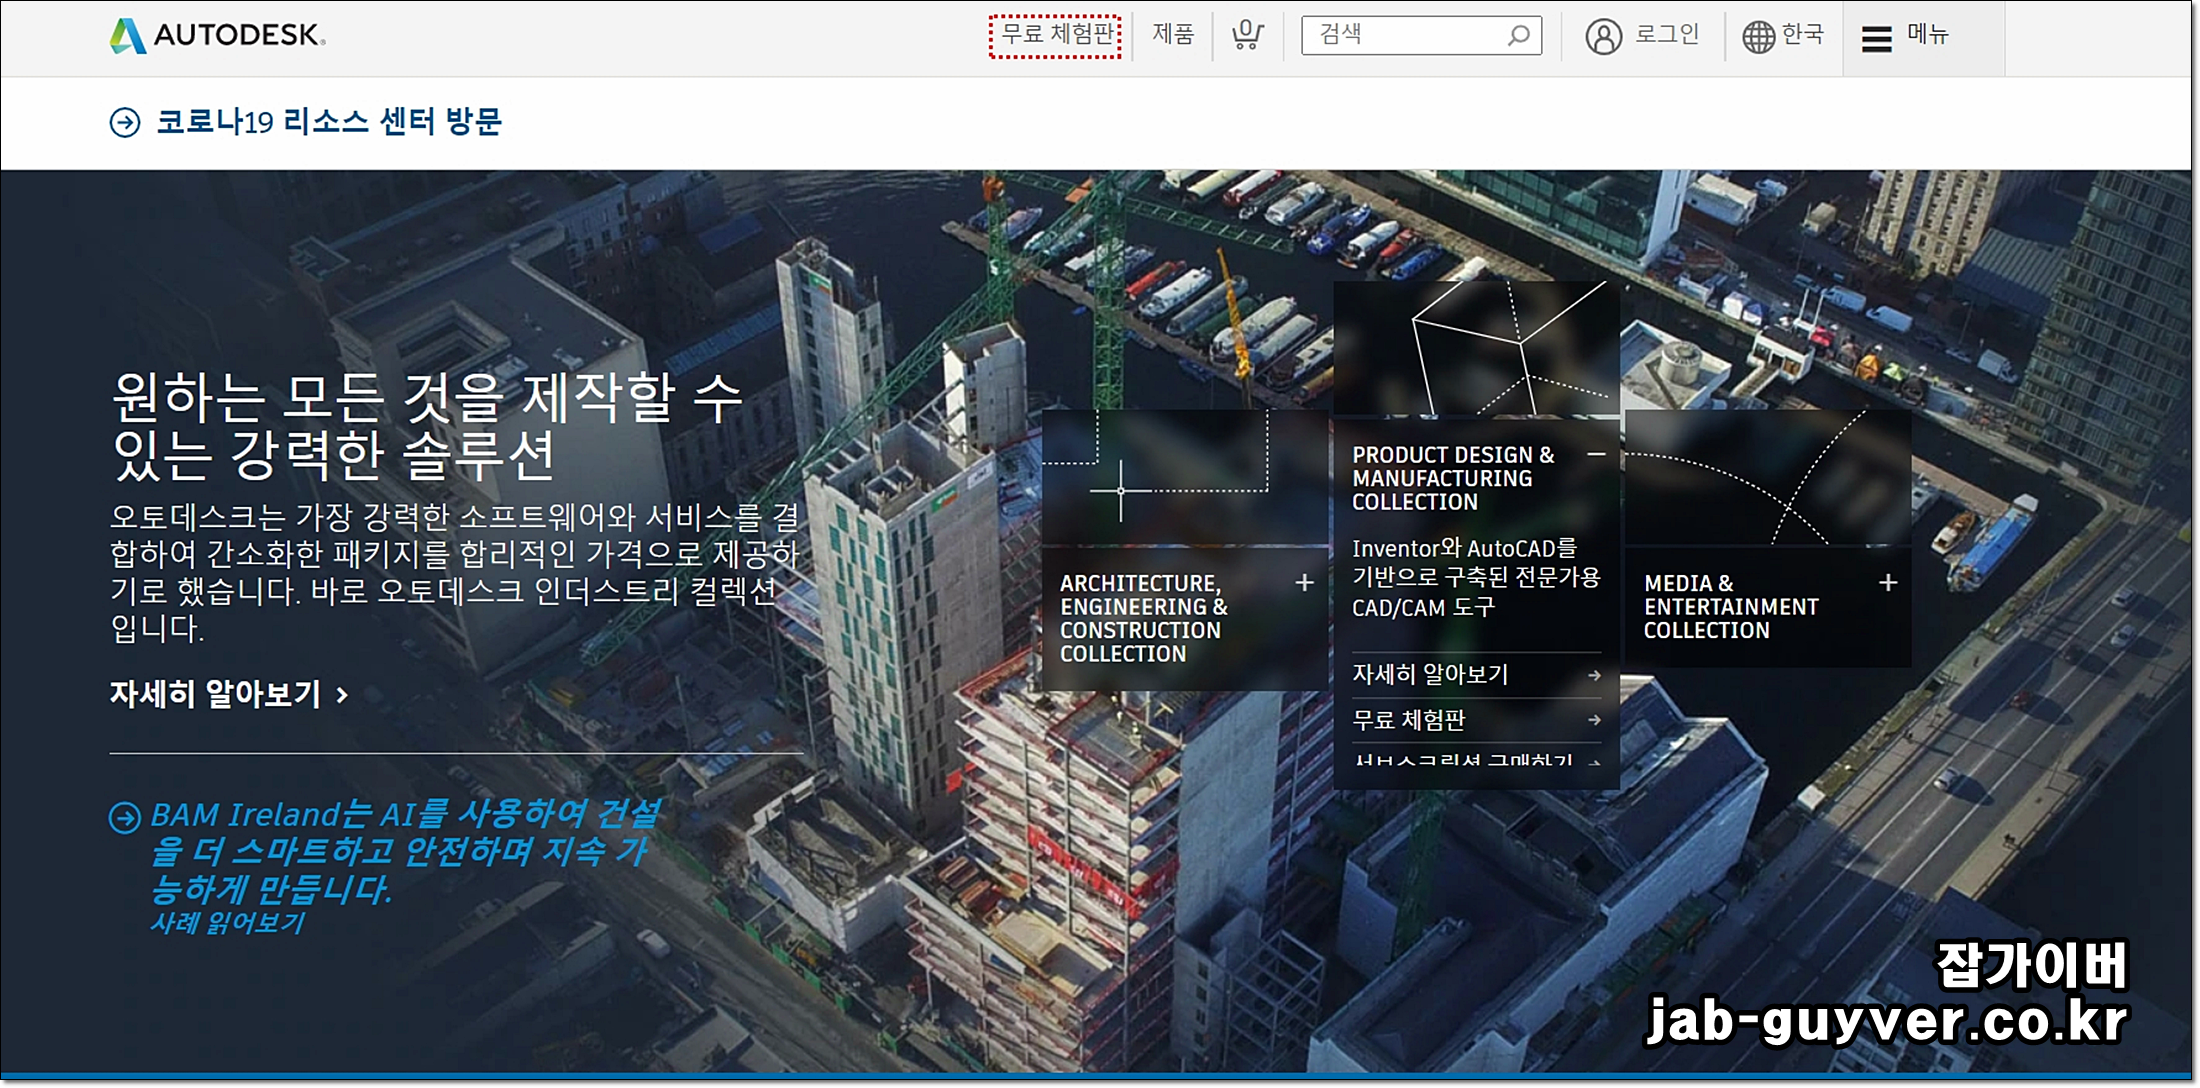This screenshot has width=2200, height=1088.
Task: Open 무료 체험판 in top navigation
Action: pos(1056,35)
